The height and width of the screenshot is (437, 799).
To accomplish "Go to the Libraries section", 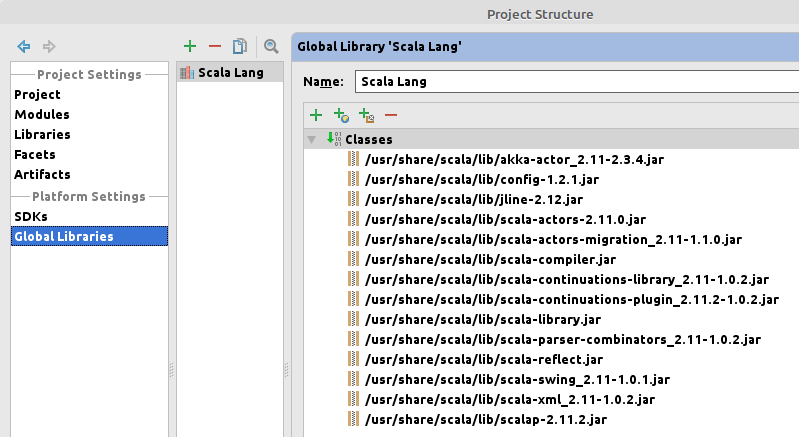I will (42, 134).
